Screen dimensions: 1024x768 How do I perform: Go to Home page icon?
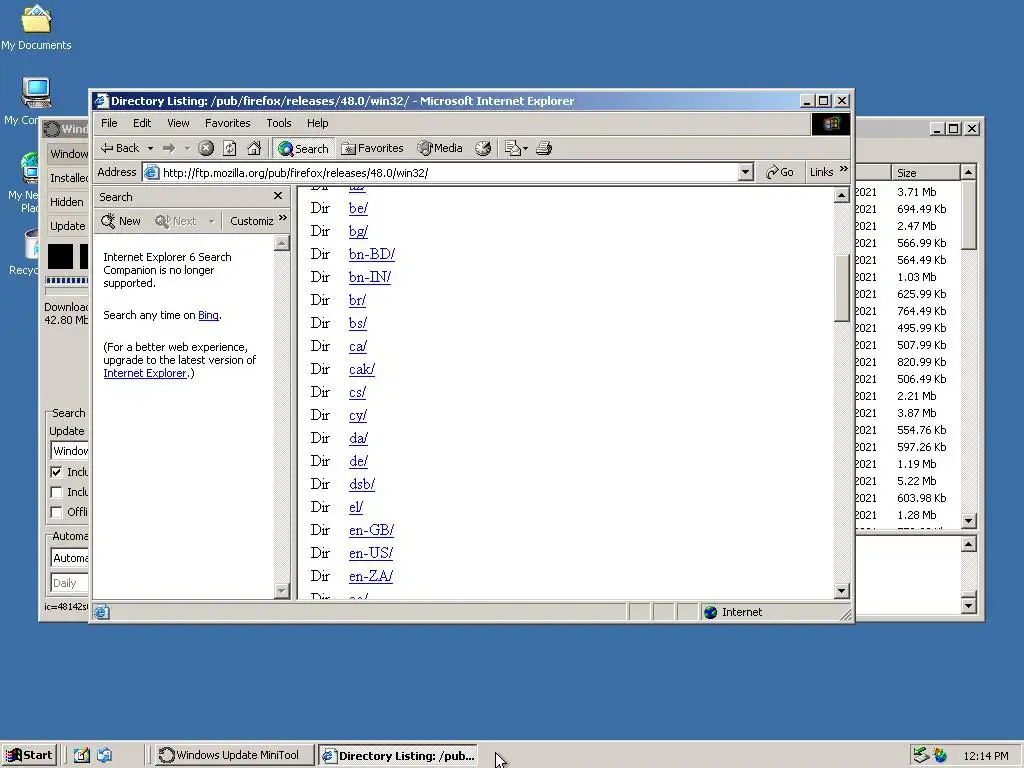(x=254, y=148)
